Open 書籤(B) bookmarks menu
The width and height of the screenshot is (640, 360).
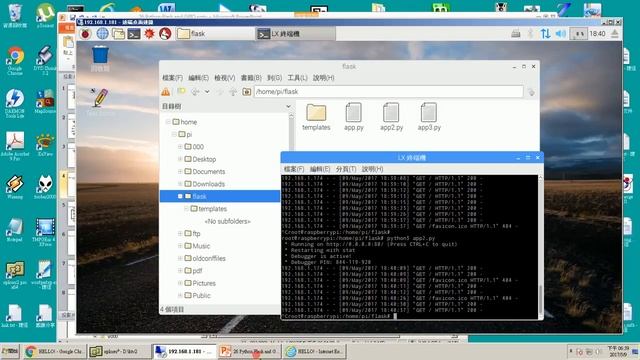pos(251,78)
